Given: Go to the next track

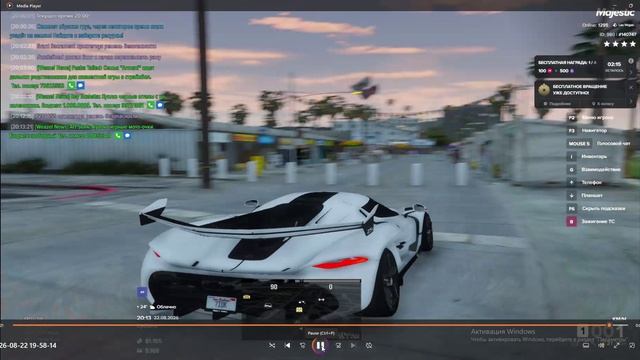Looking at the screenshot, I should click(353, 345).
